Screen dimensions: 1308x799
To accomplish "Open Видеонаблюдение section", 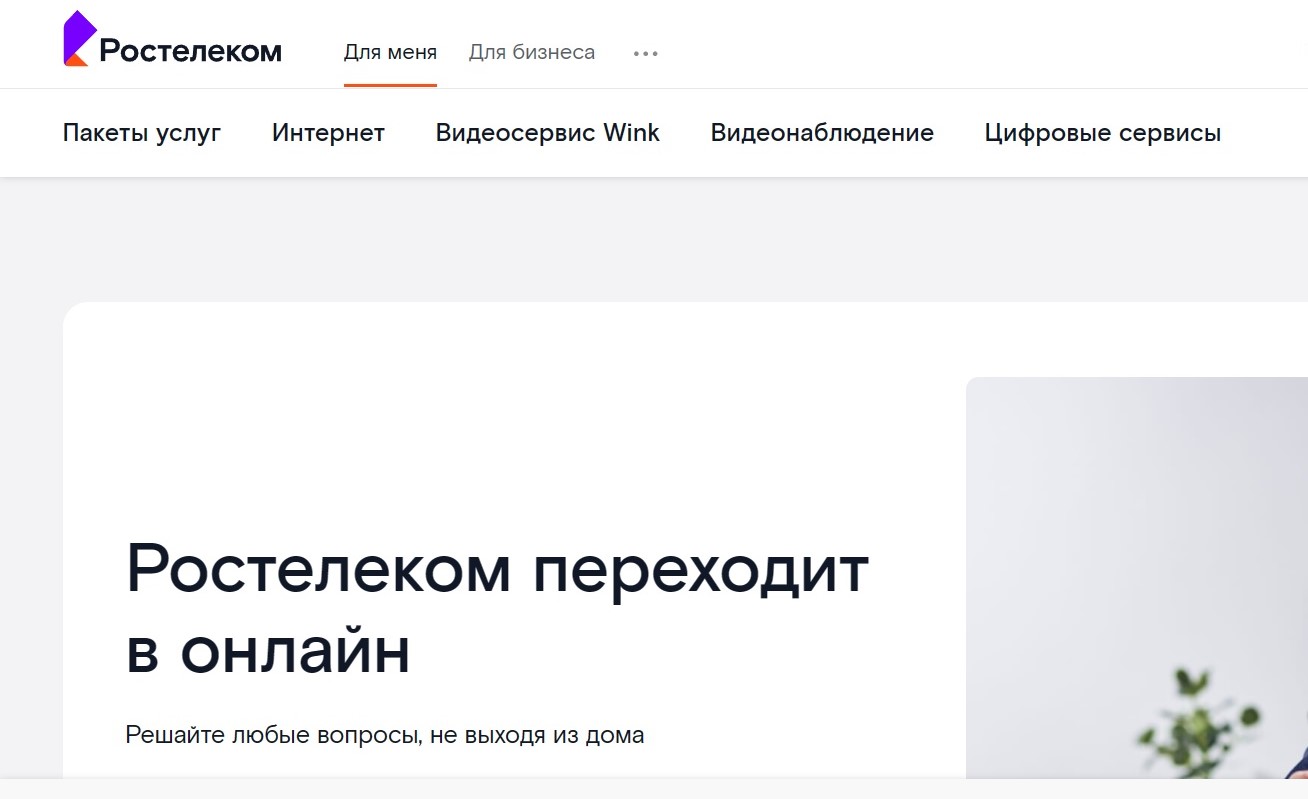I will click(x=822, y=133).
